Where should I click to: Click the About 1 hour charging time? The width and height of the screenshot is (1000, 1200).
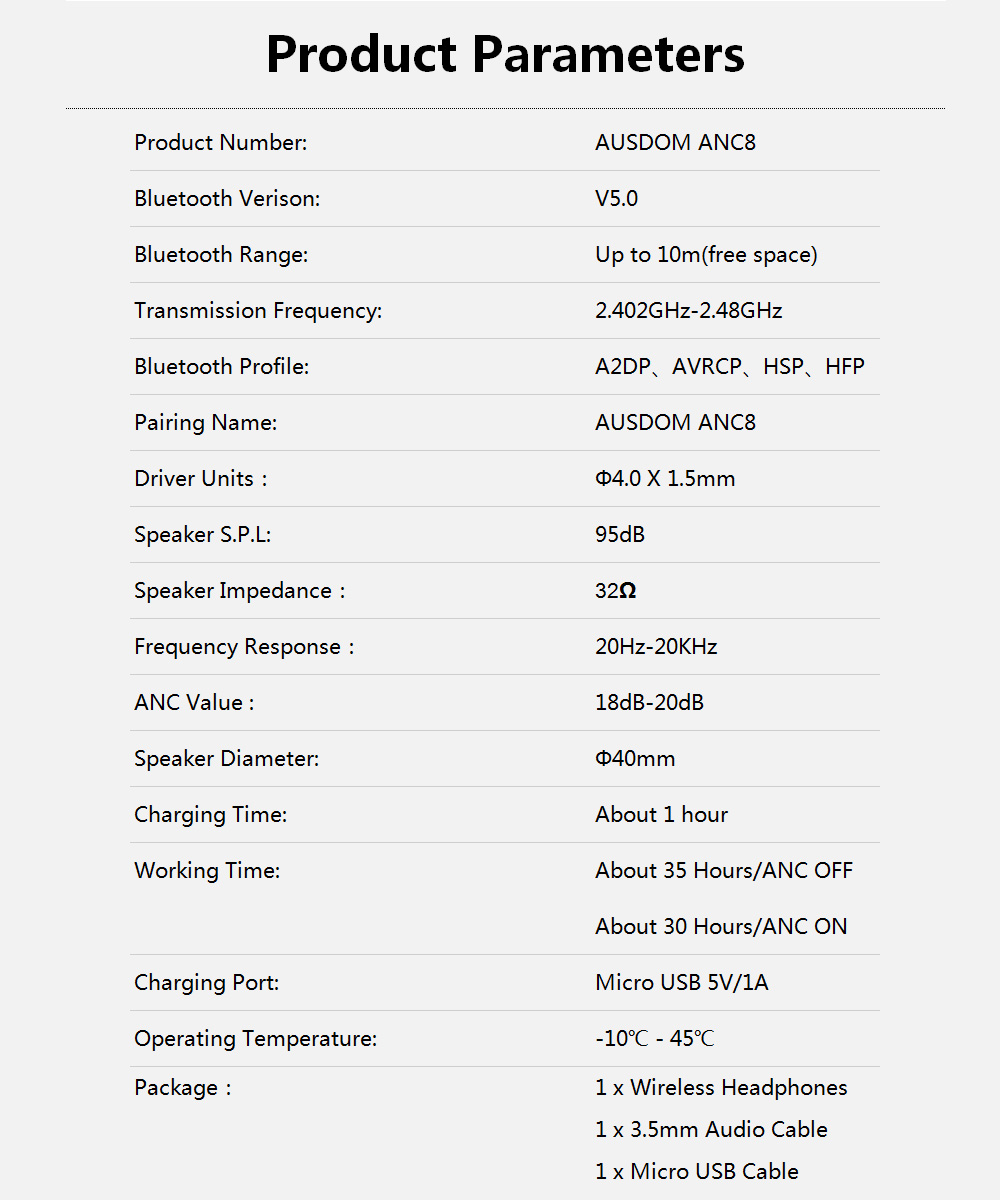[x=661, y=815]
